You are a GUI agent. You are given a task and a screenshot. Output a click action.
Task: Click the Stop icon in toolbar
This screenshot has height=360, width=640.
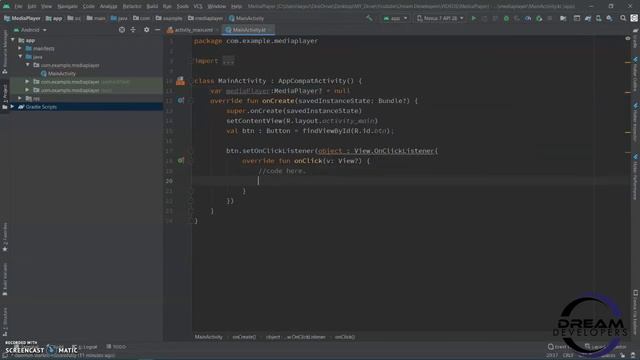(x=550, y=18)
